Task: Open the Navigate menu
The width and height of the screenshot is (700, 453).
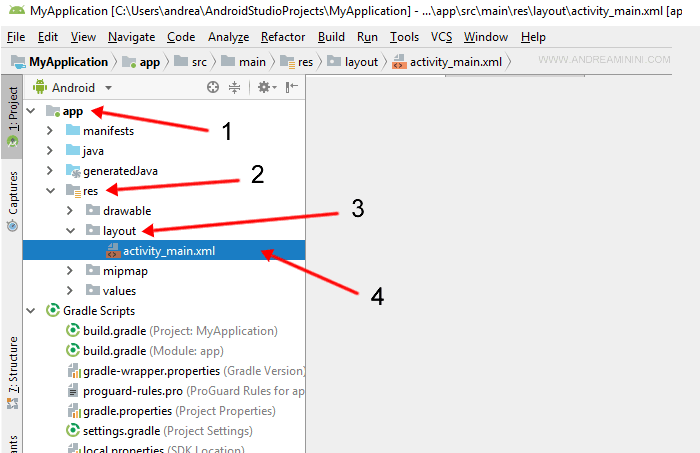Action: 132,37
